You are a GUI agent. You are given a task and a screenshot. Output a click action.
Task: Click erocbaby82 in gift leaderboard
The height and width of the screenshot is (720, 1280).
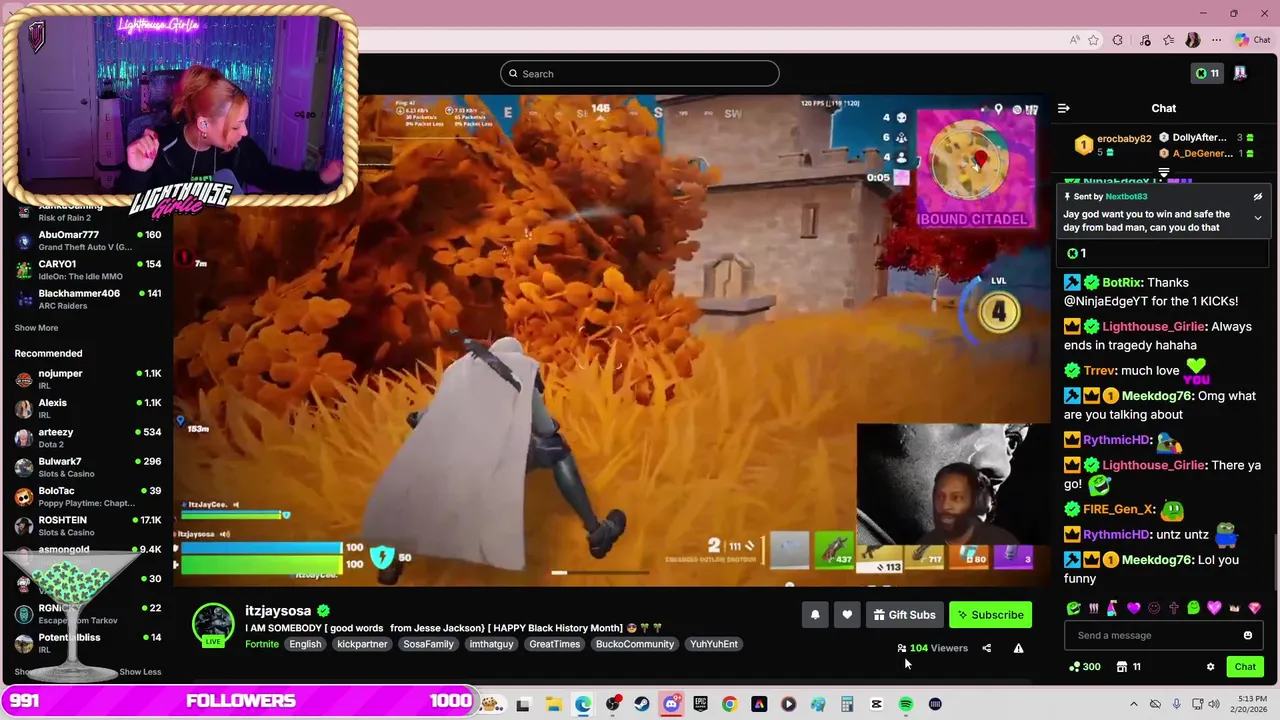[1124, 139]
